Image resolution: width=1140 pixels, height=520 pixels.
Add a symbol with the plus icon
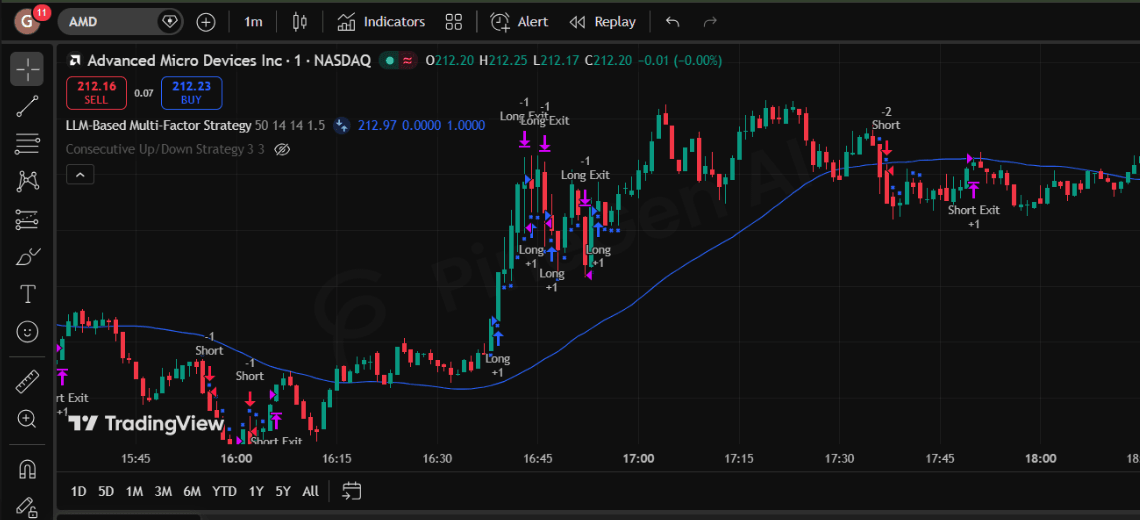pyautogui.click(x=206, y=22)
